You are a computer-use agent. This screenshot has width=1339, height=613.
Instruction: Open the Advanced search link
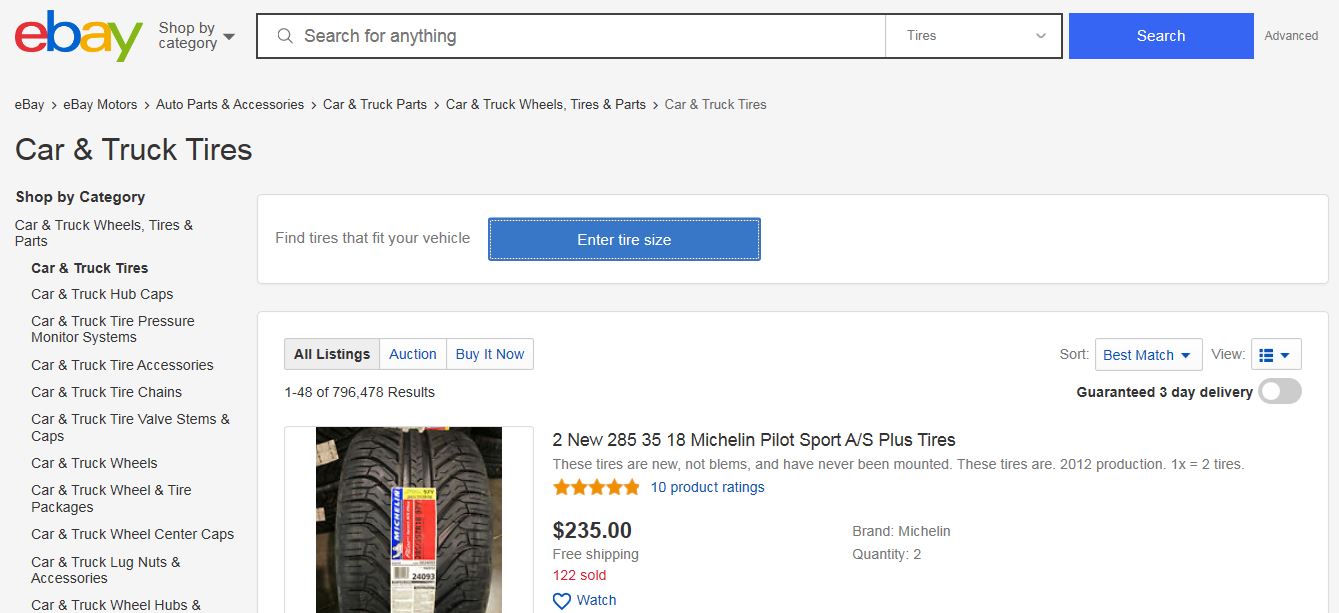[x=1291, y=36]
